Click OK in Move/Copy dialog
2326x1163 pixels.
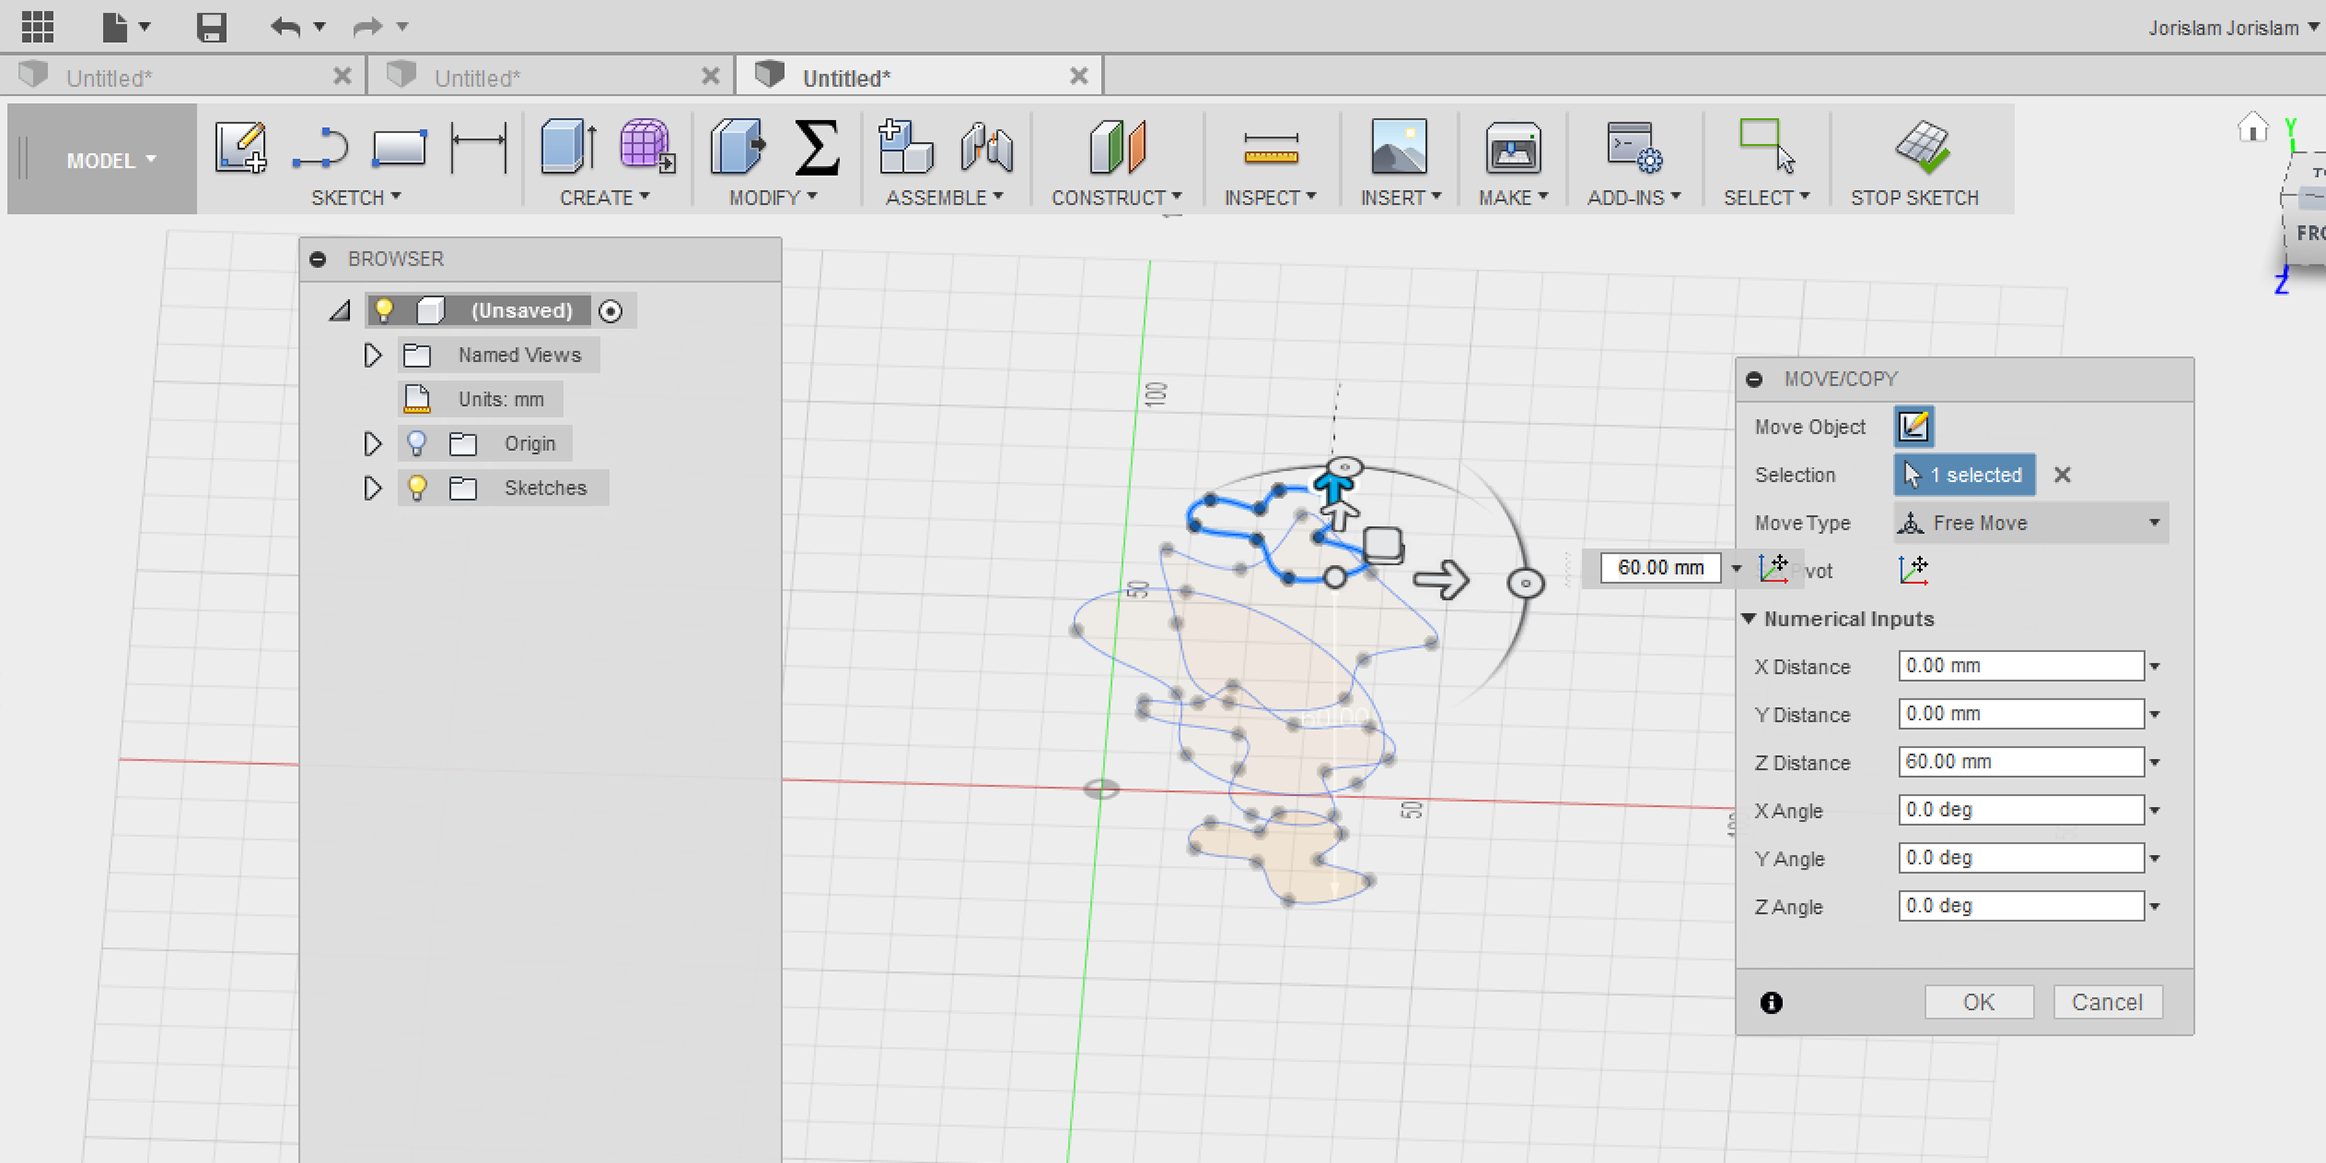[1979, 1002]
